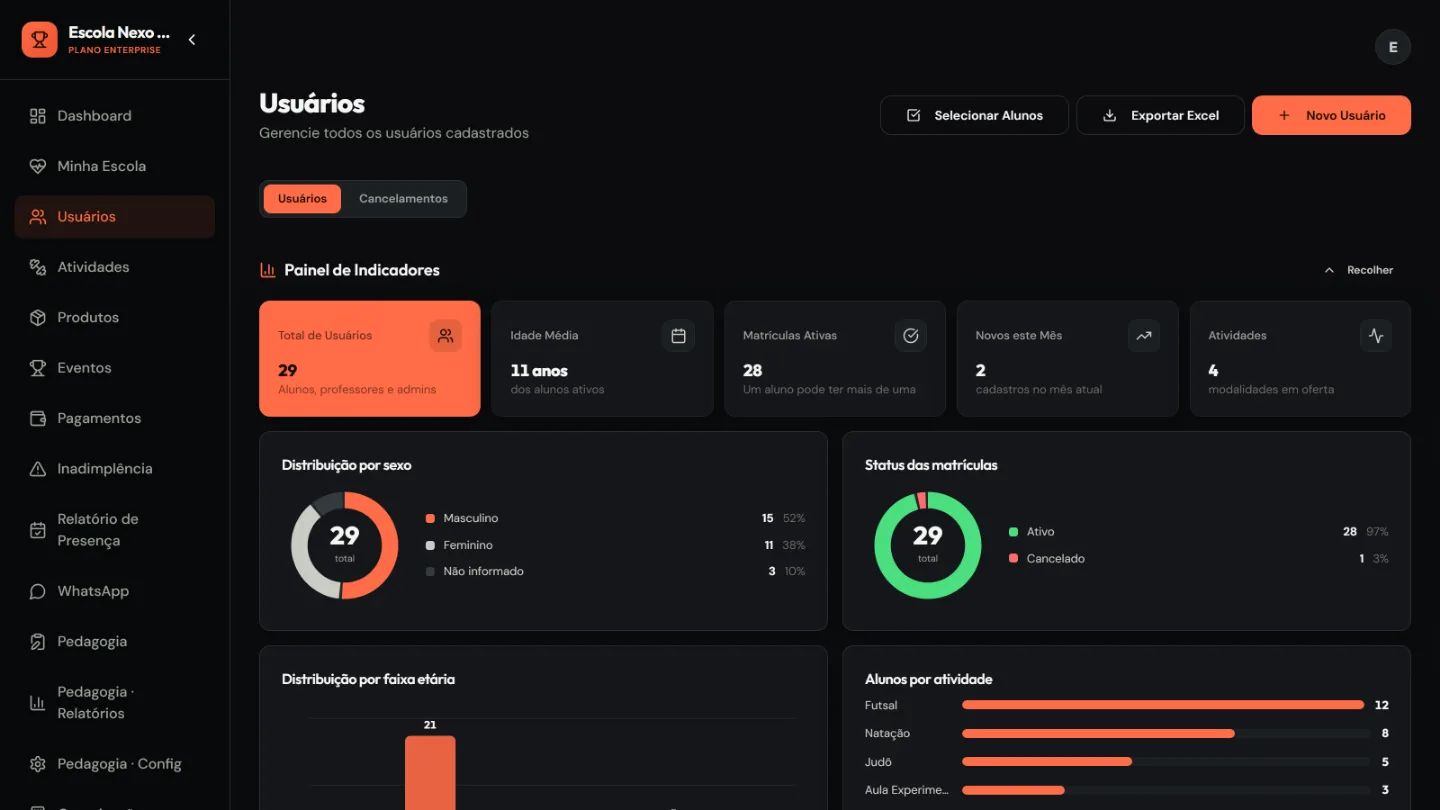
Task: Click the Futsal activity progress bar
Action: click(x=1166, y=705)
